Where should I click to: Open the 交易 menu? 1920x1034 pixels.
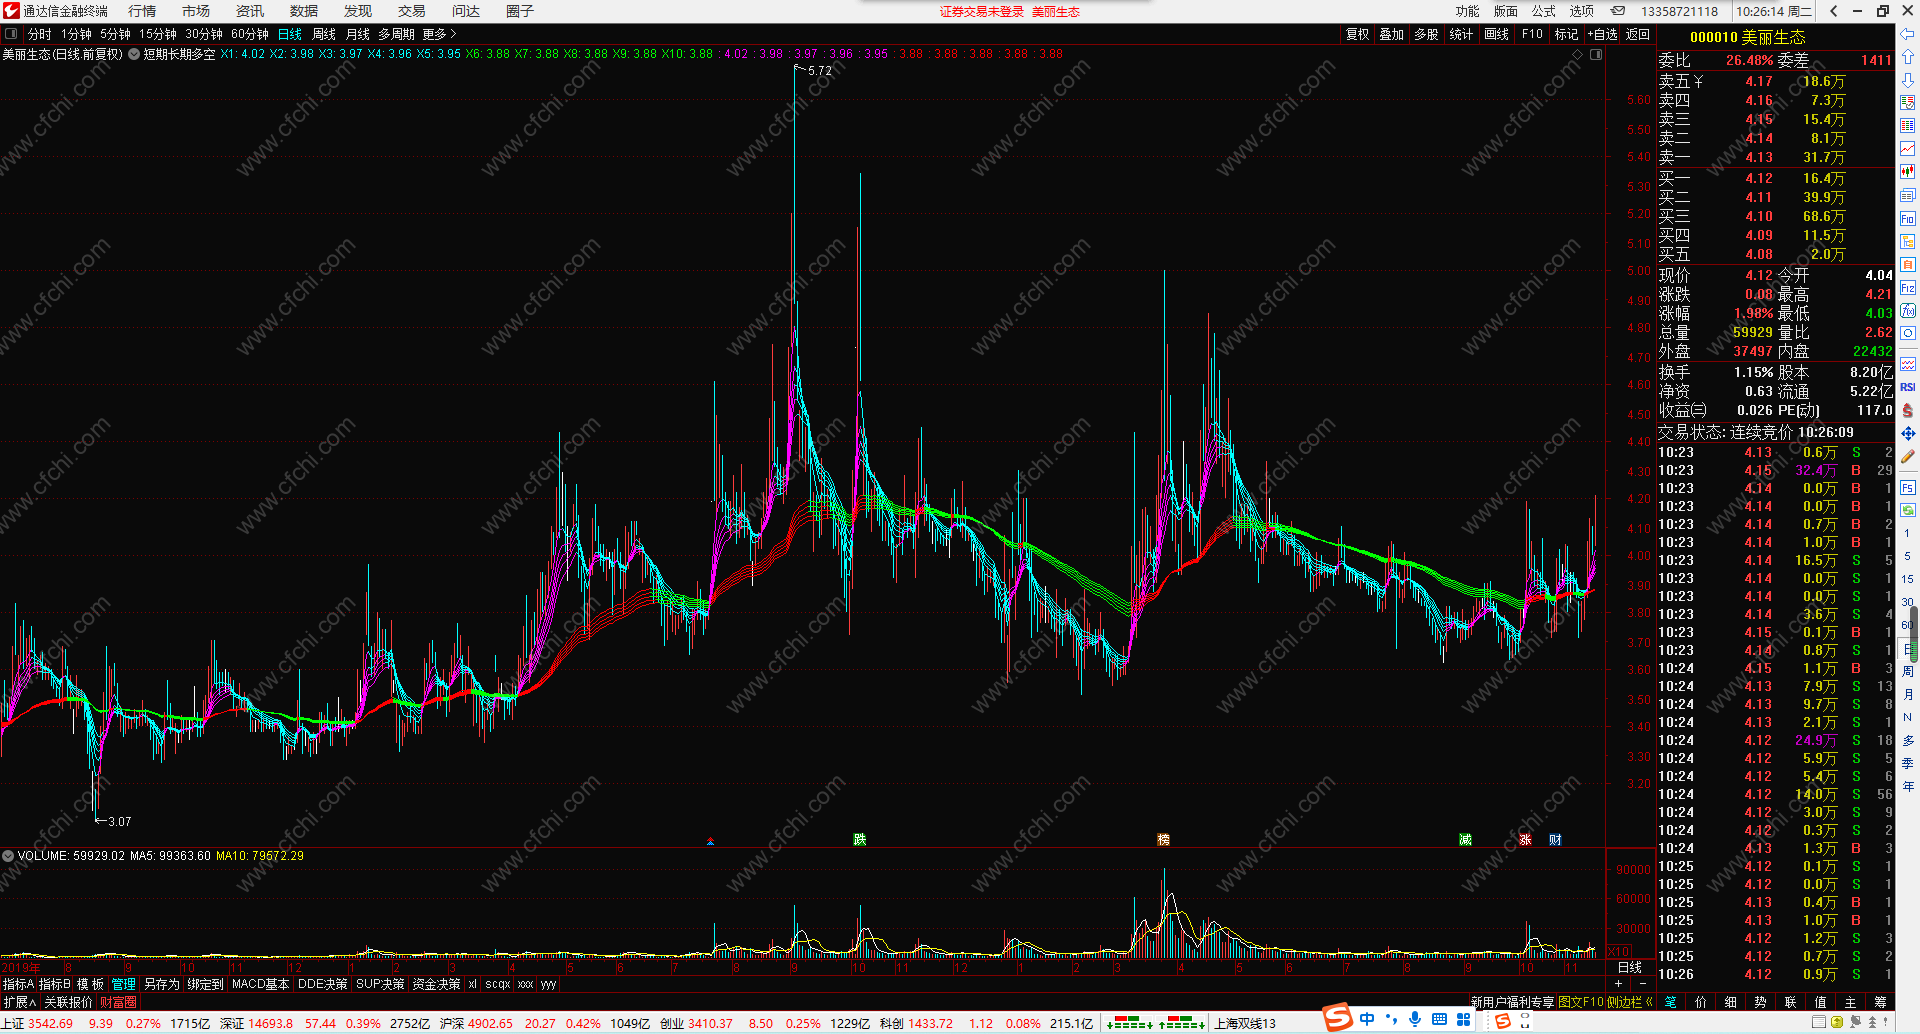412,11
